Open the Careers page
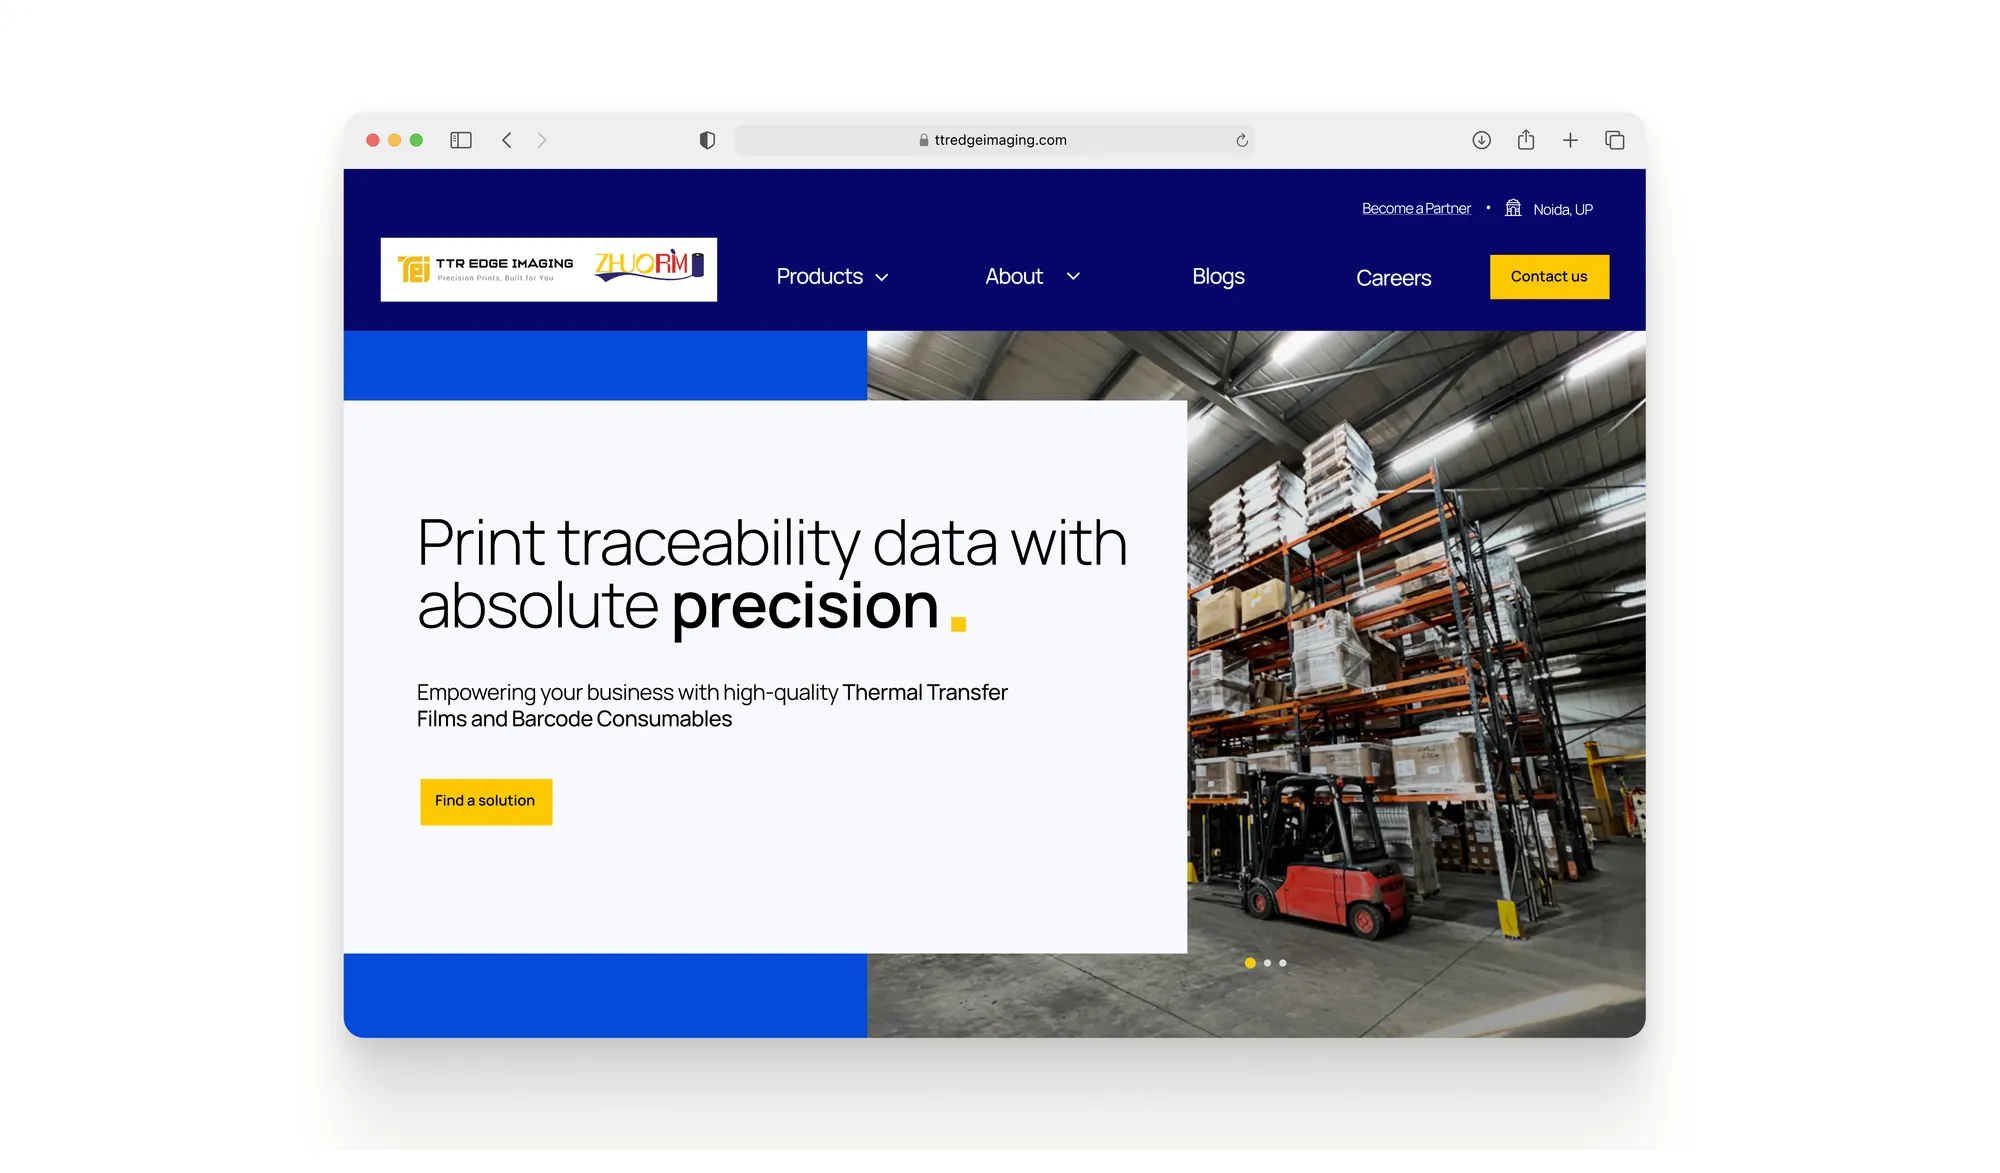This screenshot has width=2000, height=1173. click(x=1393, y=278)
